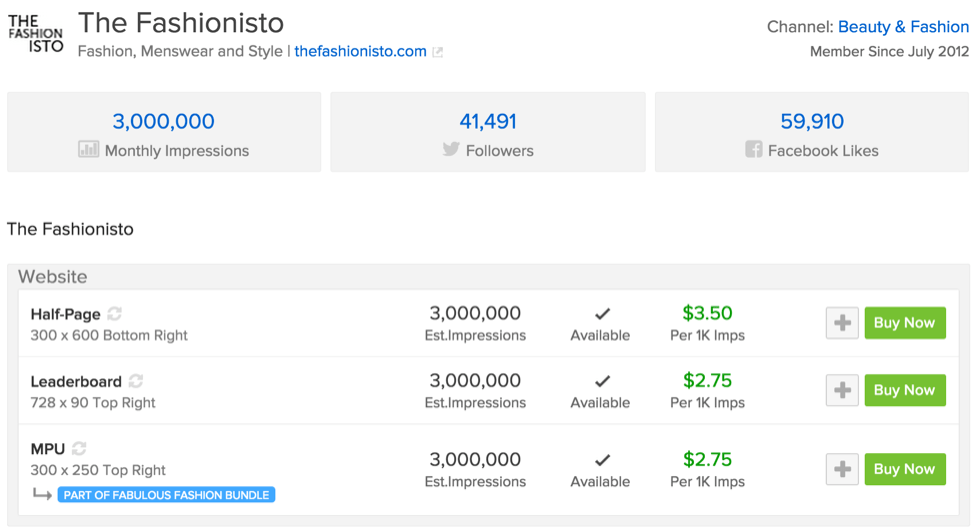This screenshot has height=530, width=975.
Task: Click refresh icon next to Leaderboard
Action: (x=136, y=380)
